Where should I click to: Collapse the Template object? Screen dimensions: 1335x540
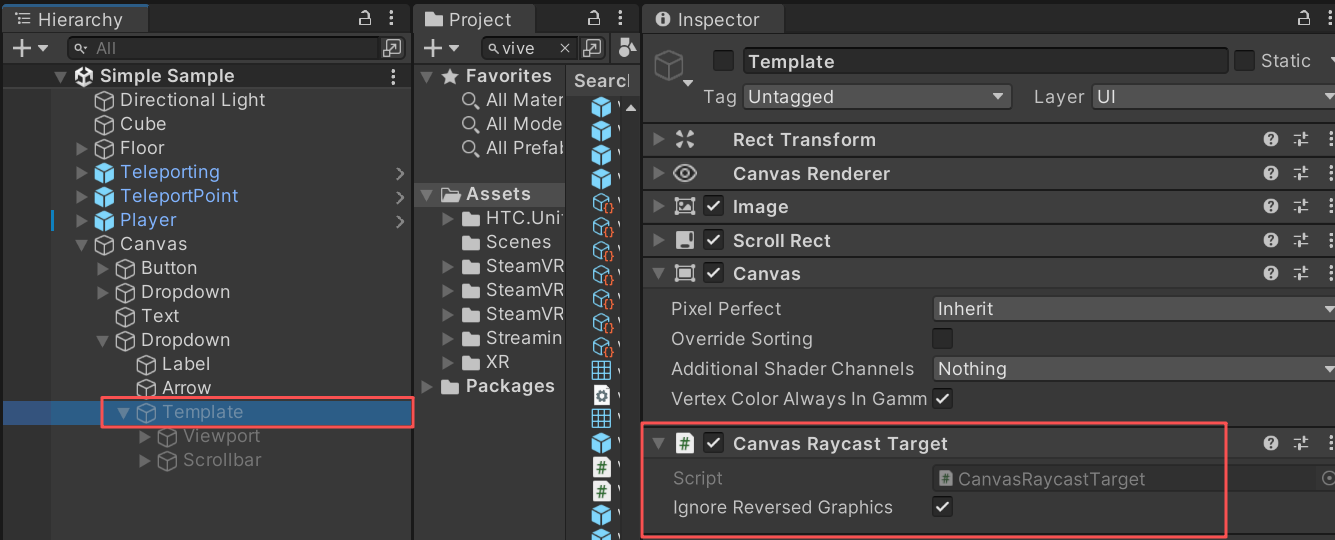point(123,412)
